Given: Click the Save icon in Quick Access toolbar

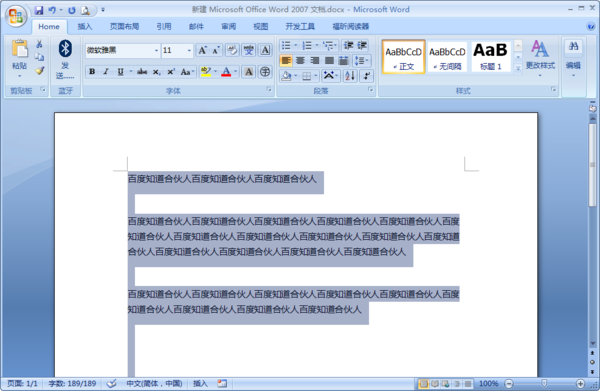Looking at the screenshot, I should click(39, 10).
